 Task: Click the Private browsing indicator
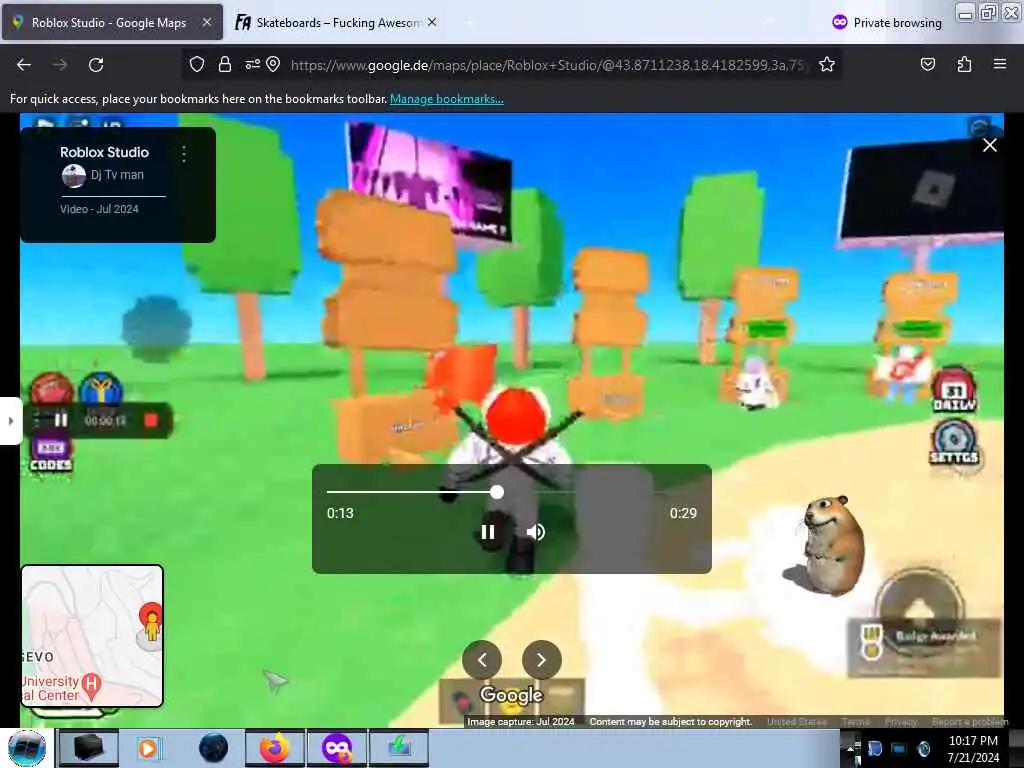pos(888,22)
